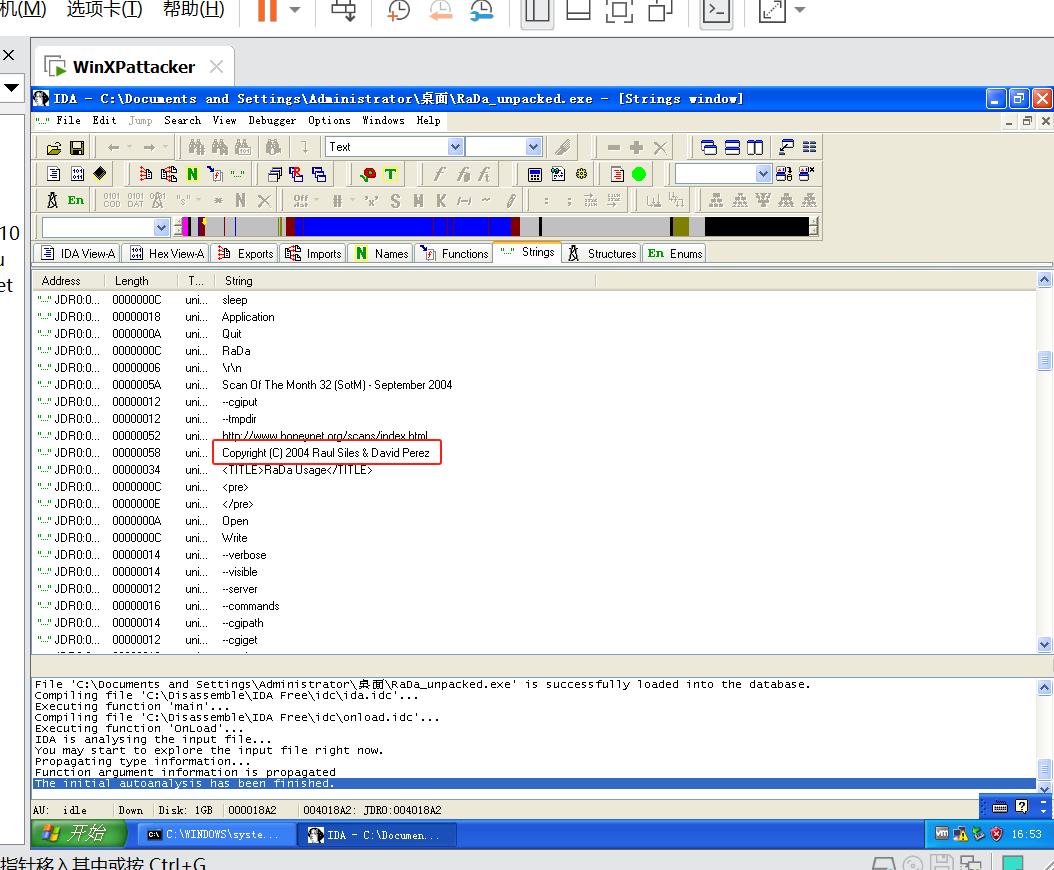1054x870 pixels.
Task: Click the cascade windows toolbar icon
Action: click(708, 147)
